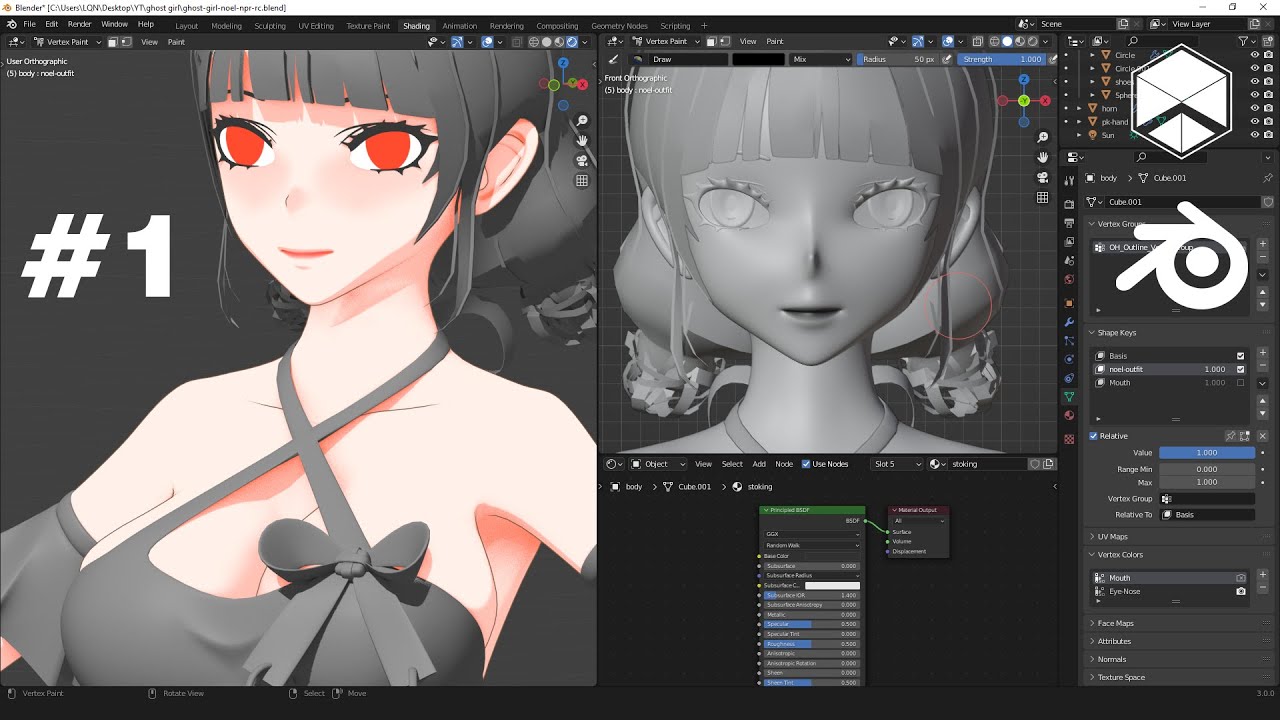This screenshot has height=720, width=1280.
Task: Toggle Use Nodes checkbox
Action: click(807, 464)
